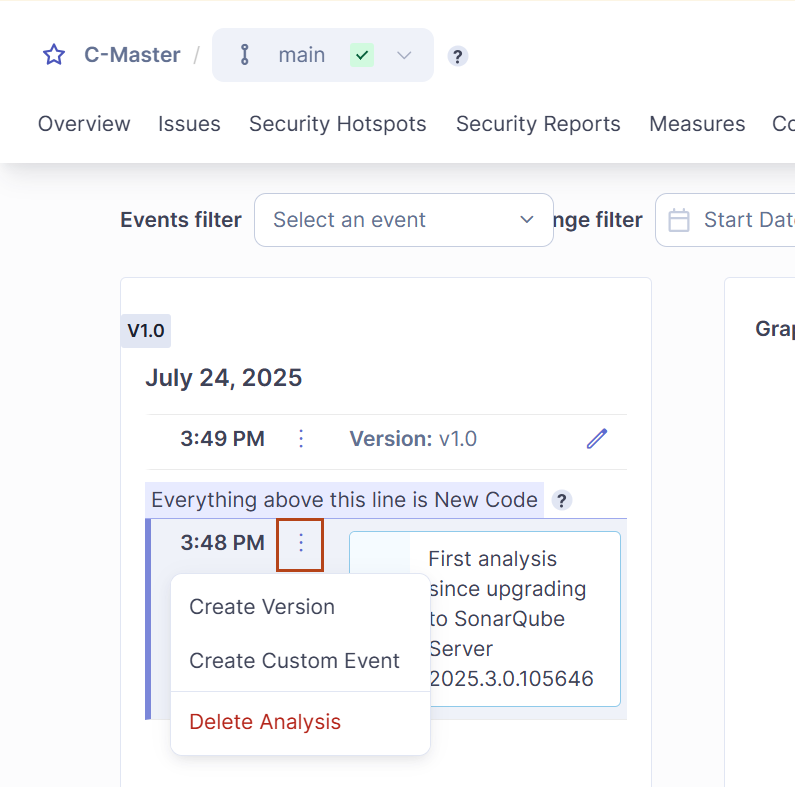Open the 3:49 PM analysis kebab menu
The width and height of the screenshot is (795, 787).
pos(301,438)
